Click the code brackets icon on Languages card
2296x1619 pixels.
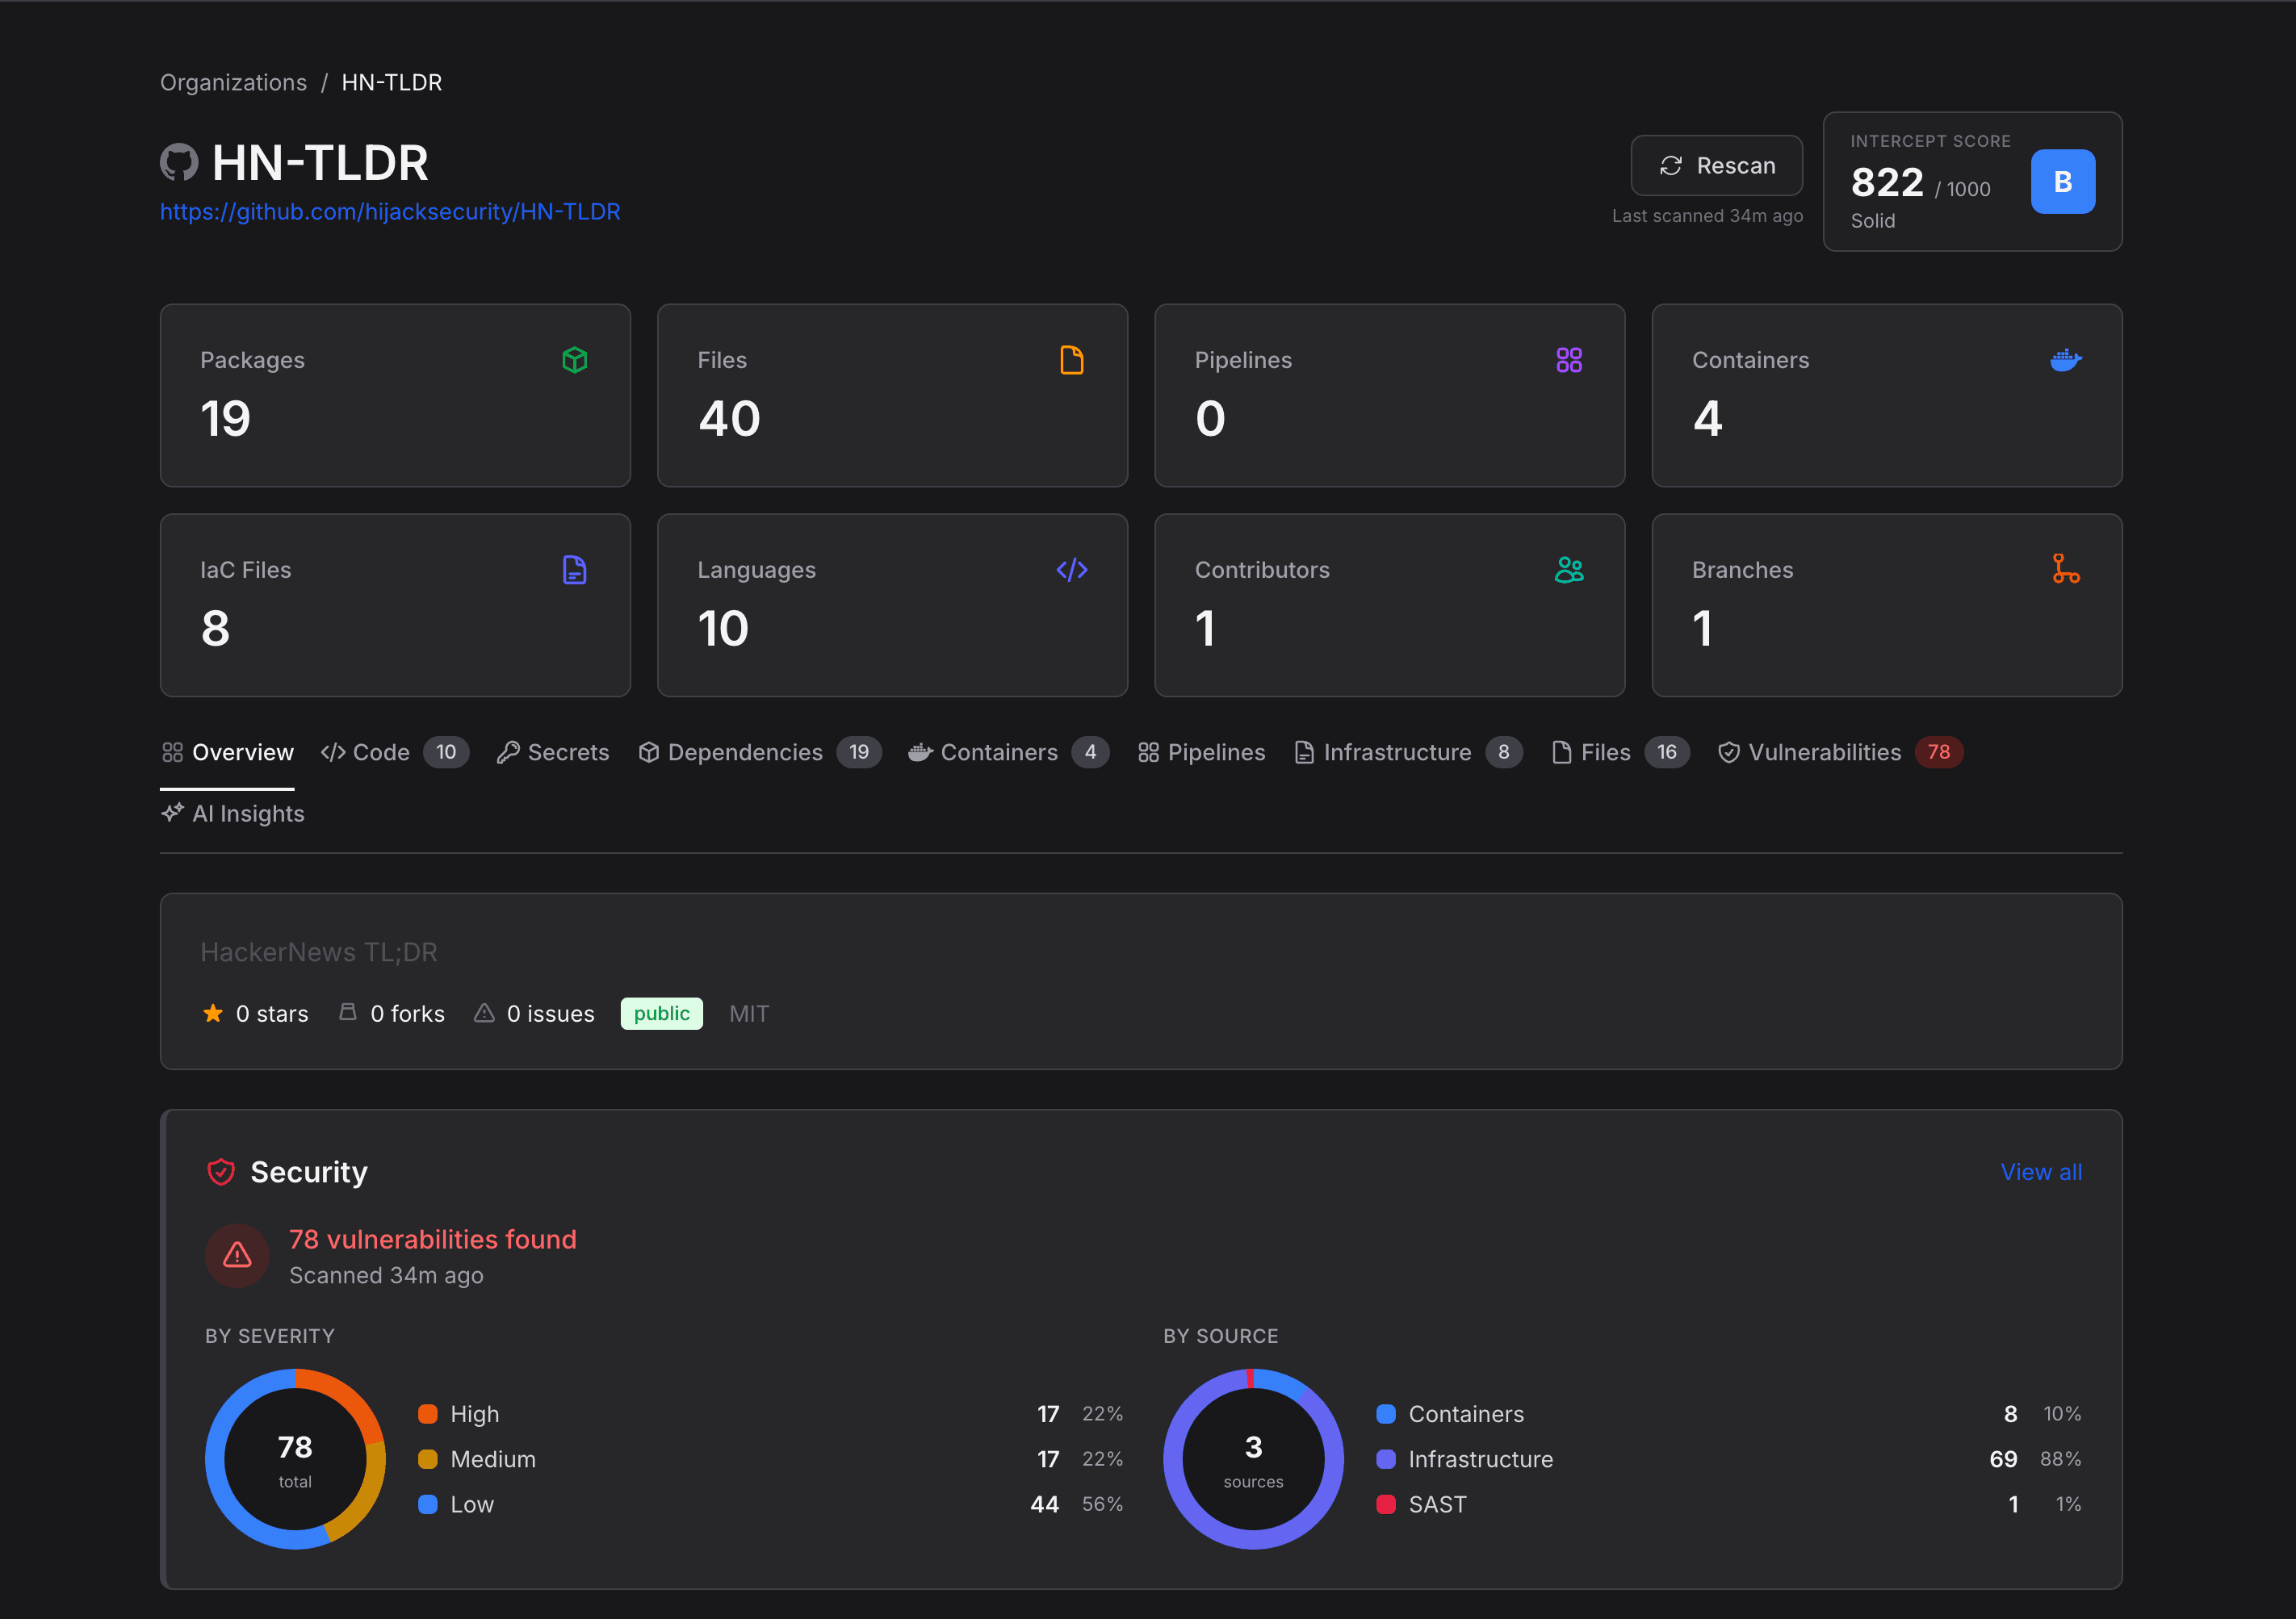click(x=1071, y=570)
